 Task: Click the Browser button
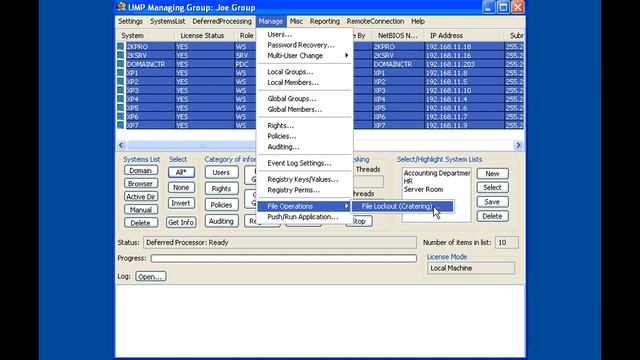pyautogui.click(x=141, y=184)
